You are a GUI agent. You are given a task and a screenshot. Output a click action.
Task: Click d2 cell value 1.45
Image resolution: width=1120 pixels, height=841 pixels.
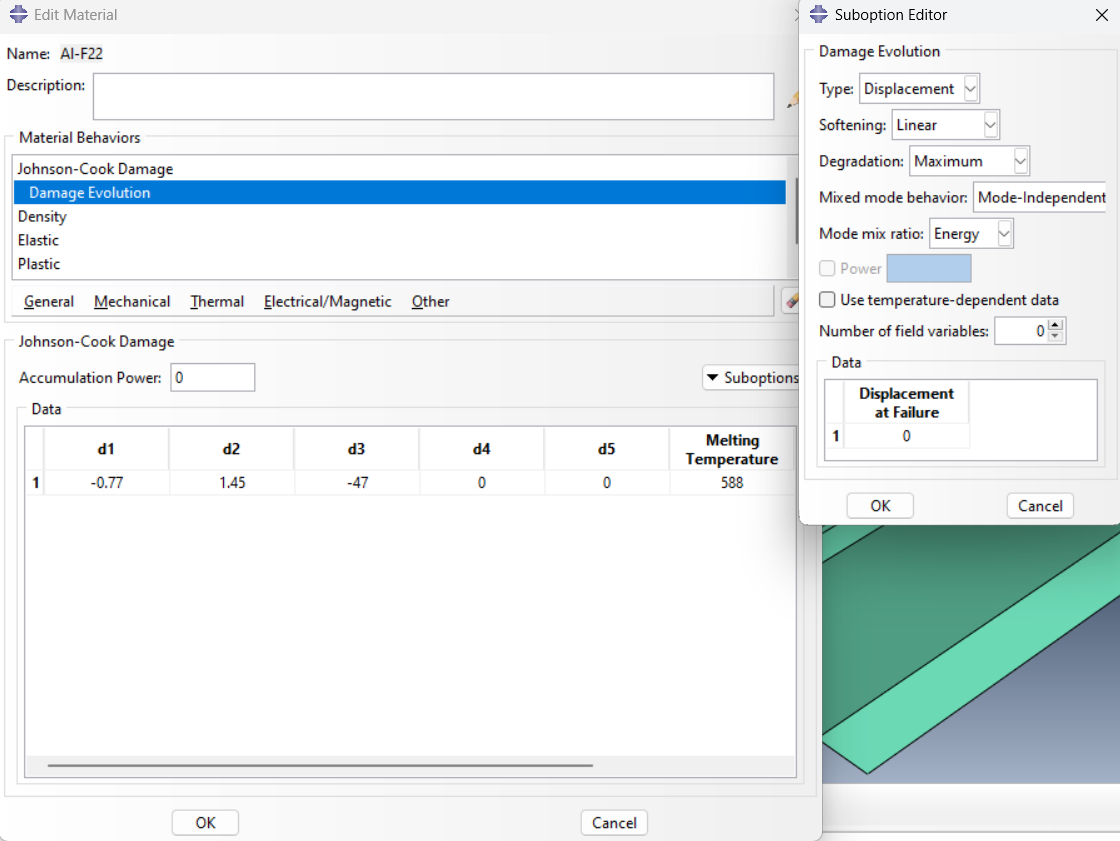click(232, 483)
